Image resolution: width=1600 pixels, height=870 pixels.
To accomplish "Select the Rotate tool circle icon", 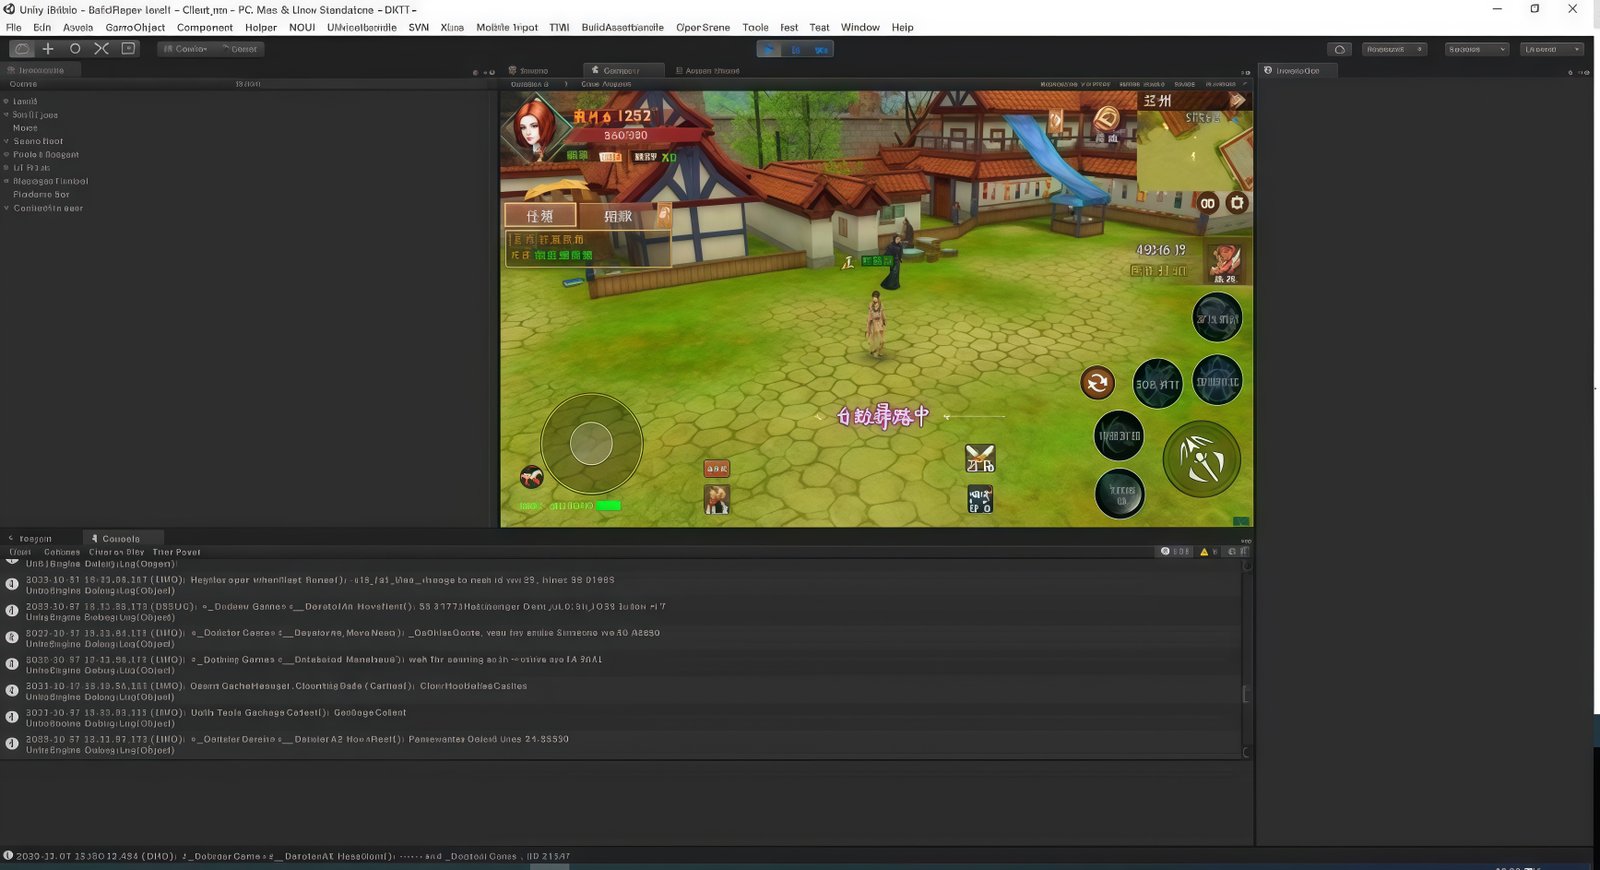I will point(75,49).
